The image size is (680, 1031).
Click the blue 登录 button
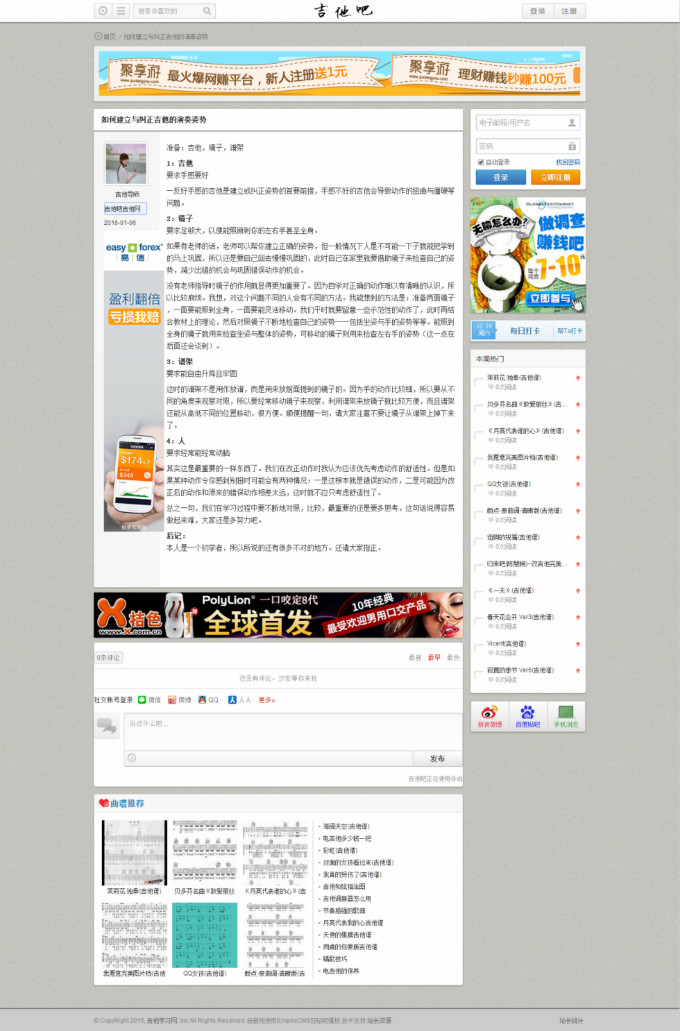coord(500,178)
